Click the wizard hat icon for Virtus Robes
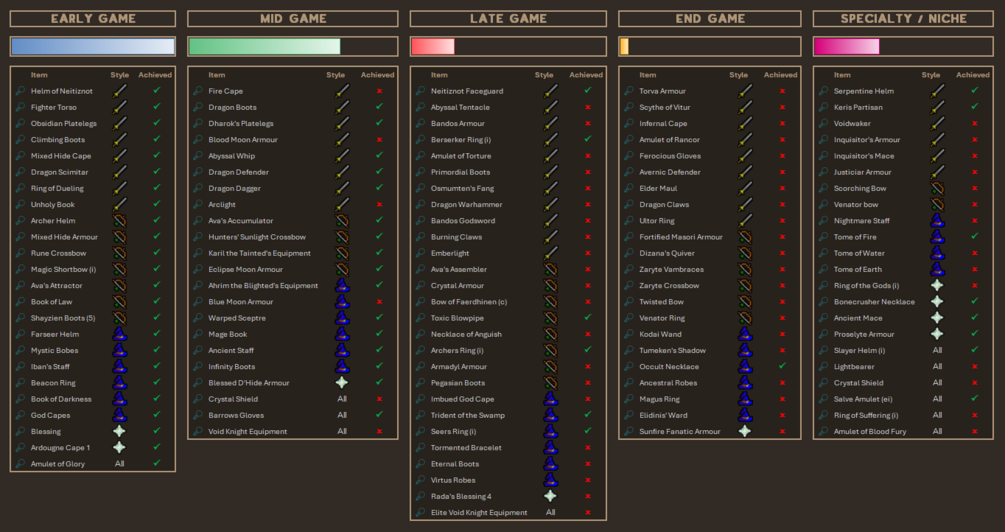Image resolution: width=1005 pixels, height=532 pixels. [x=551, y=479]
